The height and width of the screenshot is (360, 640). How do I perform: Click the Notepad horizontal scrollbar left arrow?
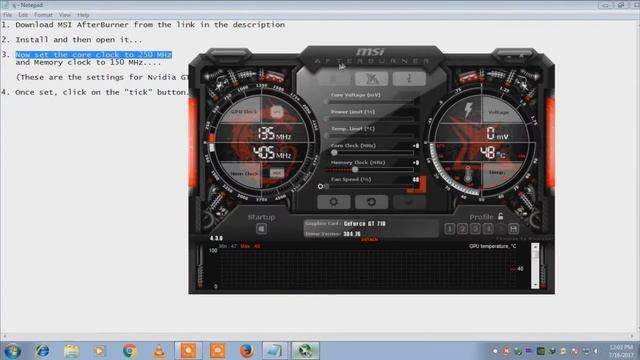tap(4, 336)
